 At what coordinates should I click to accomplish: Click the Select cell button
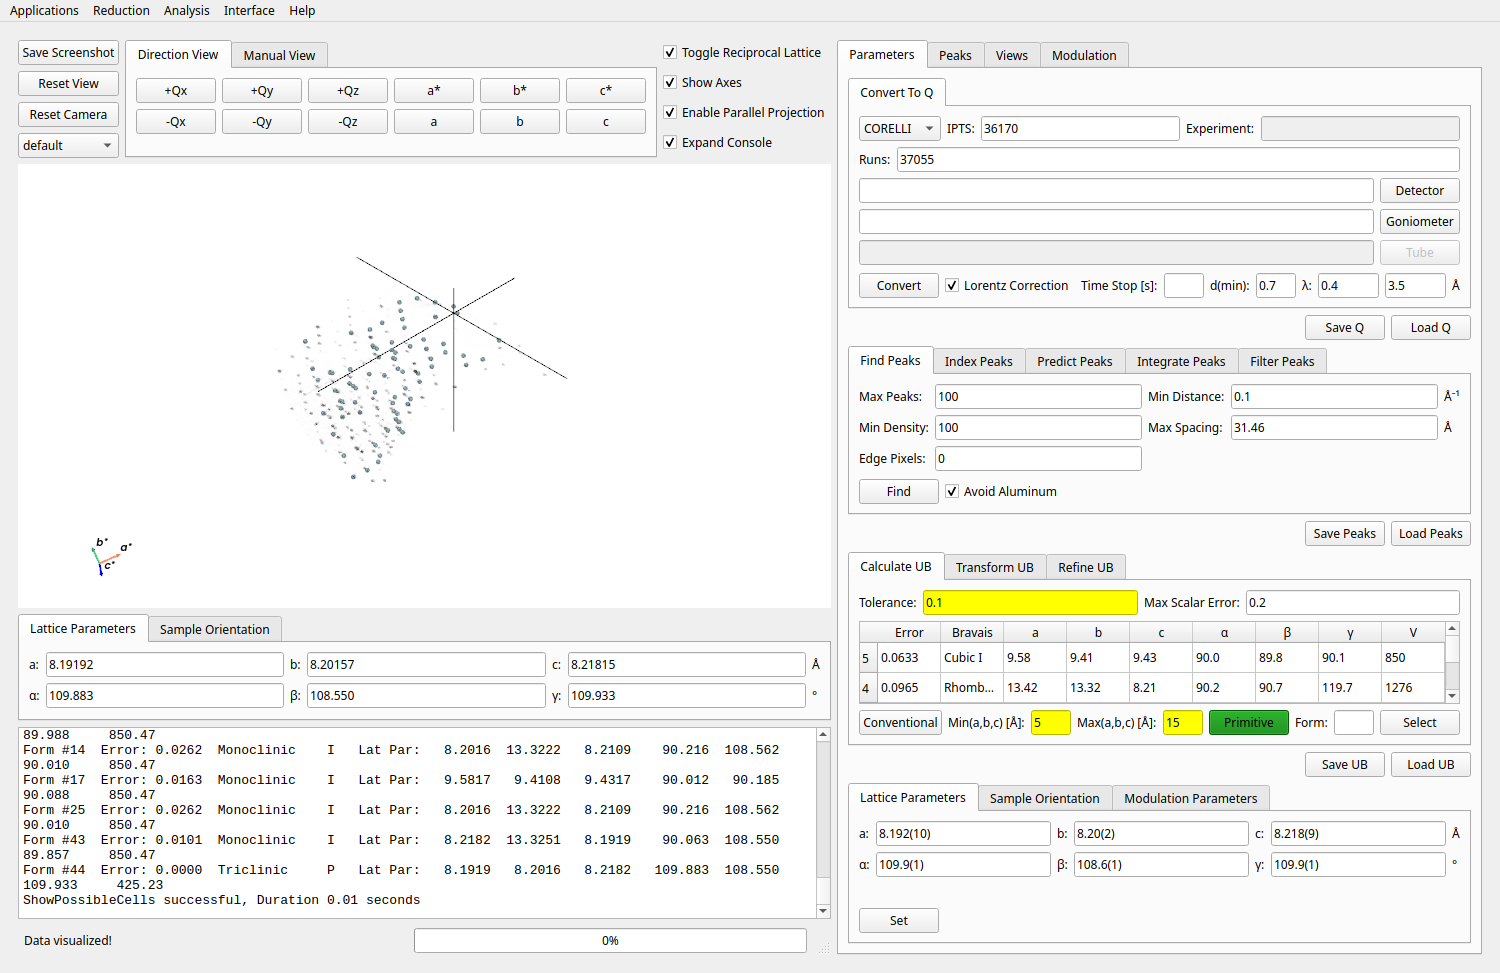tap(1420, 722)
